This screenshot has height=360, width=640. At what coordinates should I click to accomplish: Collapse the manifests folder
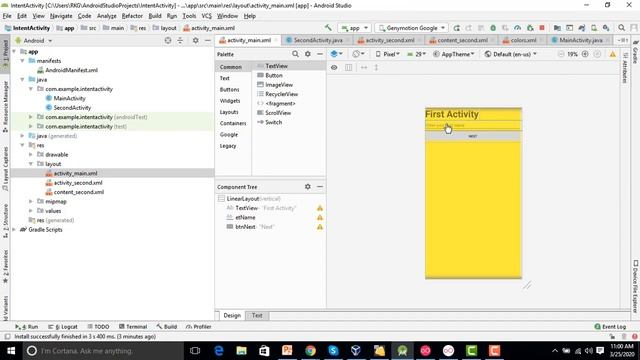click(22, 60)
